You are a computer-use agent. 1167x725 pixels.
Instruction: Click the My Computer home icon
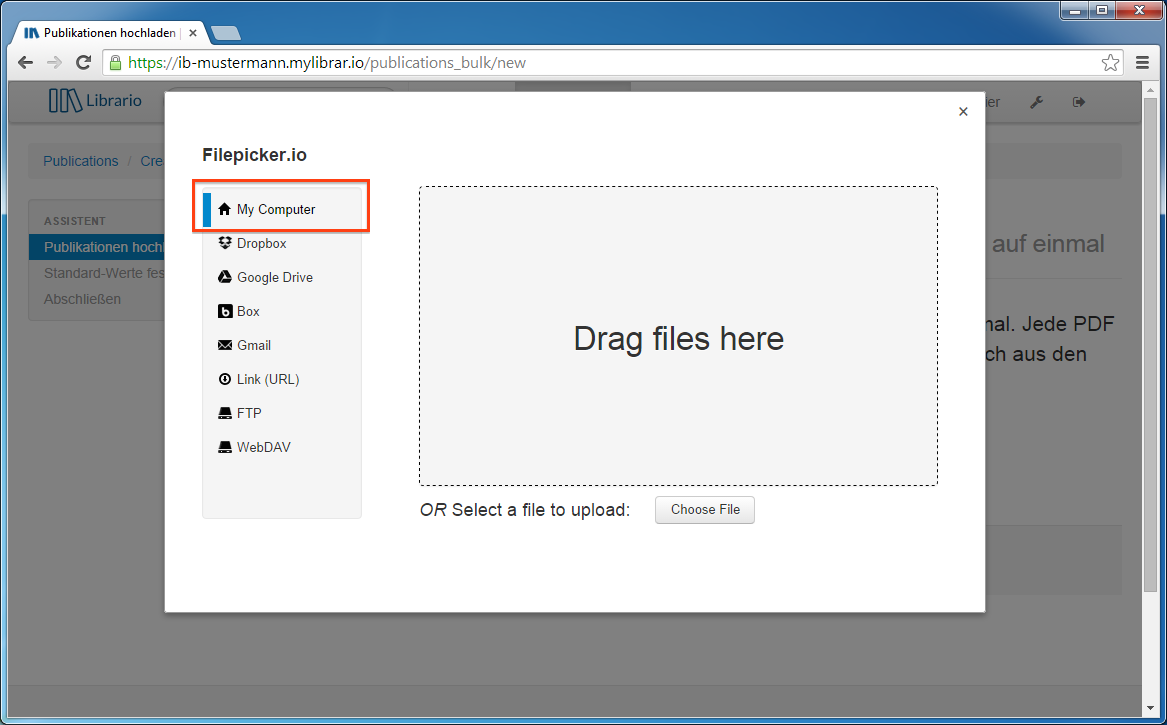click(x=225, y=209)
